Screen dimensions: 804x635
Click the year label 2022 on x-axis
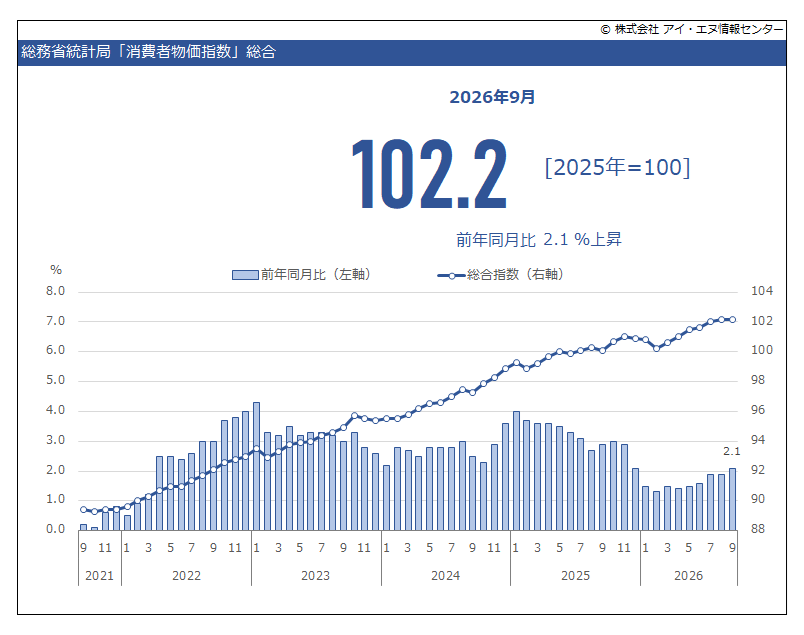(x=187, y=576)
